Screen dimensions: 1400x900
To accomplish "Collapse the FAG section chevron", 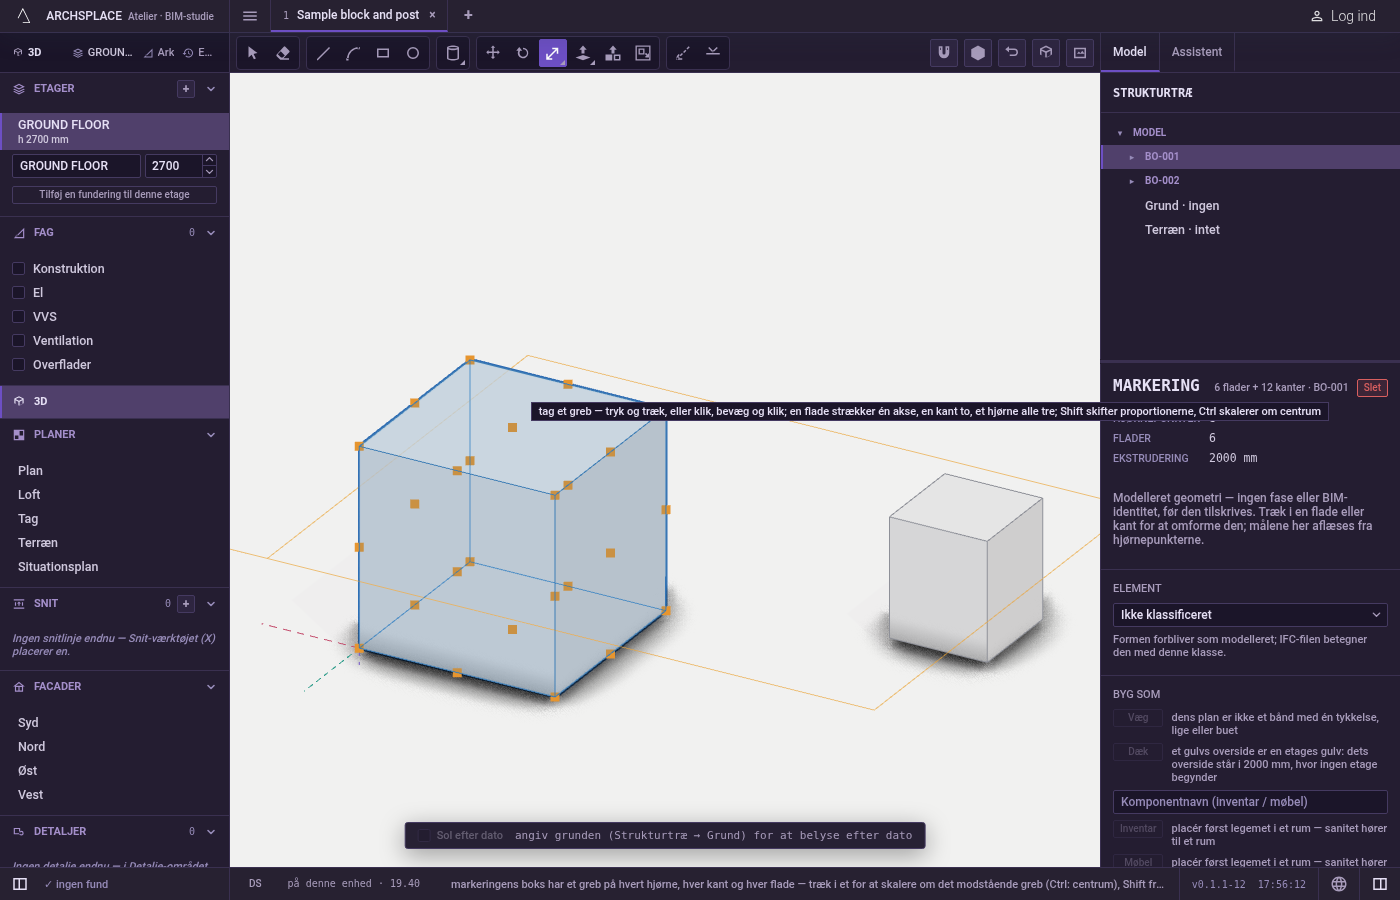I will pyautogui.click(x=211, y=233).
